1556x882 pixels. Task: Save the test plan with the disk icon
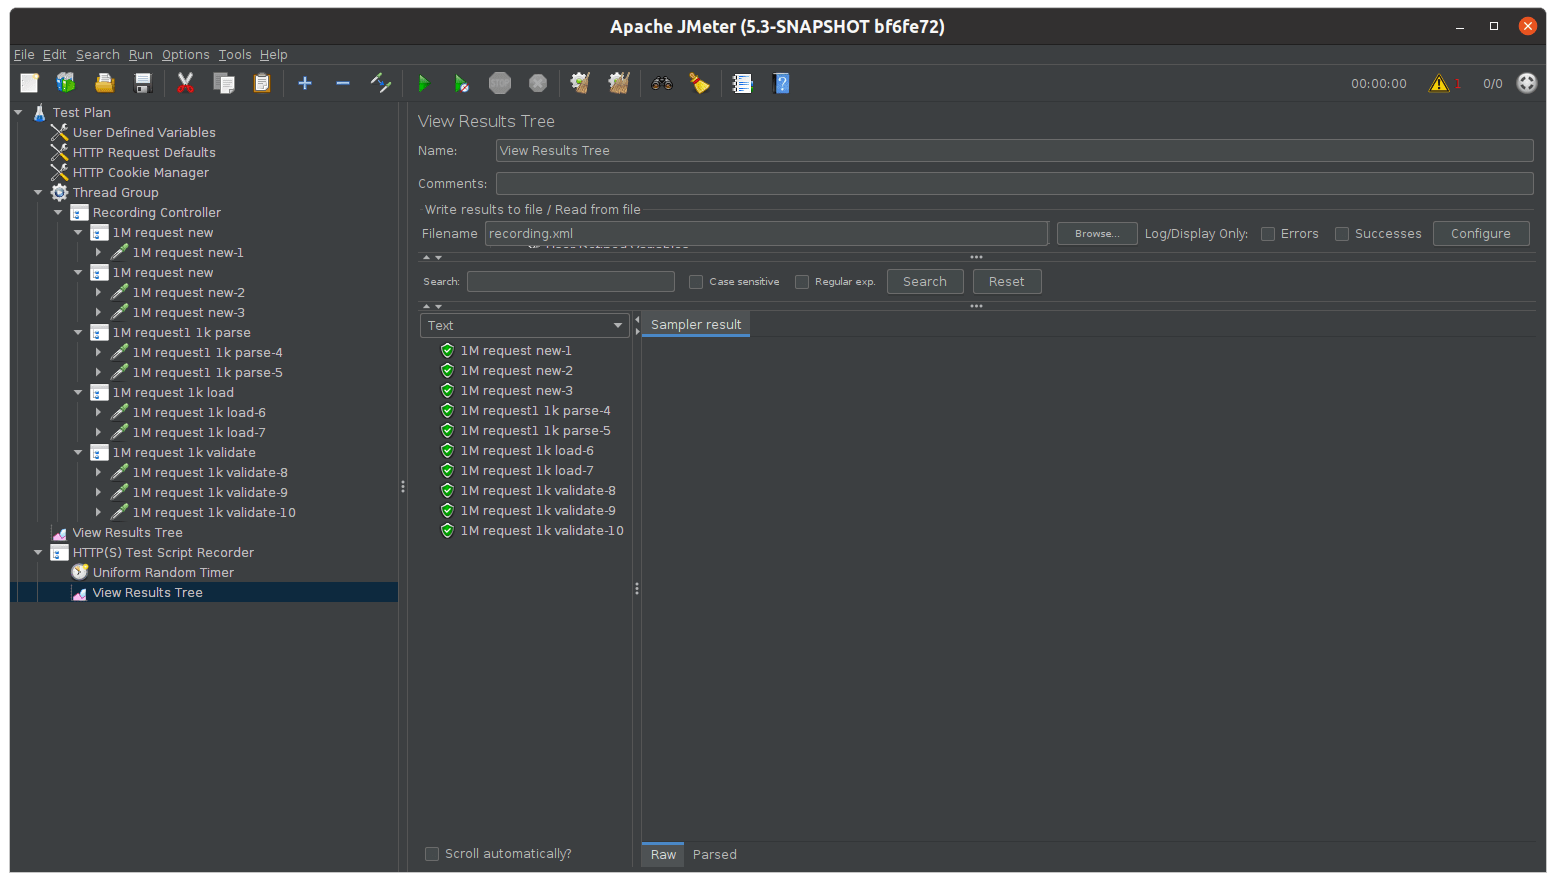point(142,83)
